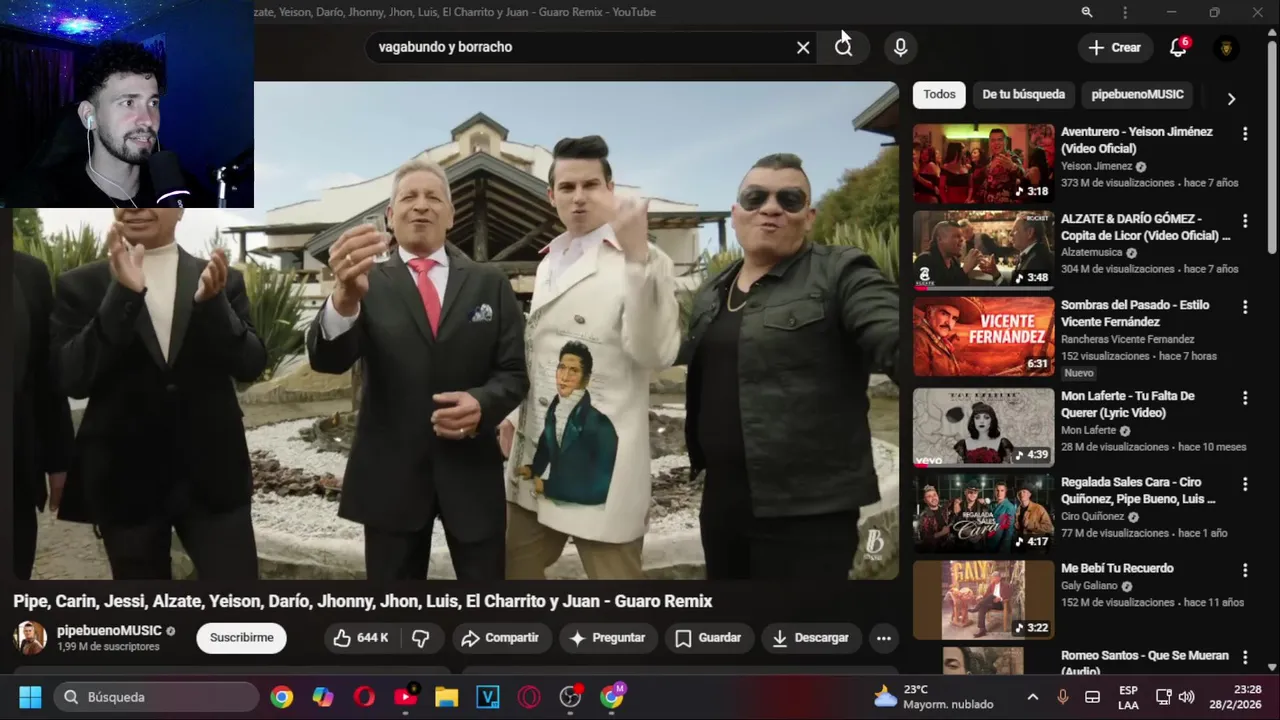Start voice search with the microphone icon
The image size is (1280, 720).
point(901,47)
